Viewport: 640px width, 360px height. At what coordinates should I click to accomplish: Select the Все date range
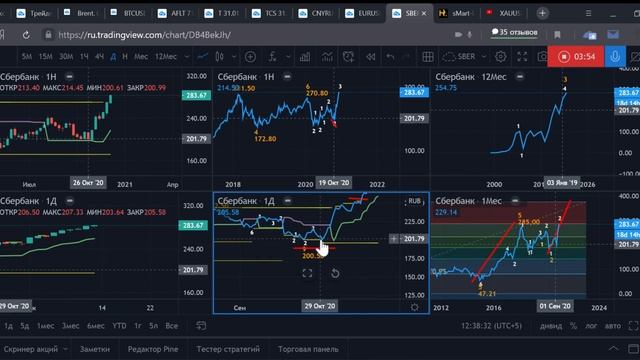(171, 326)
